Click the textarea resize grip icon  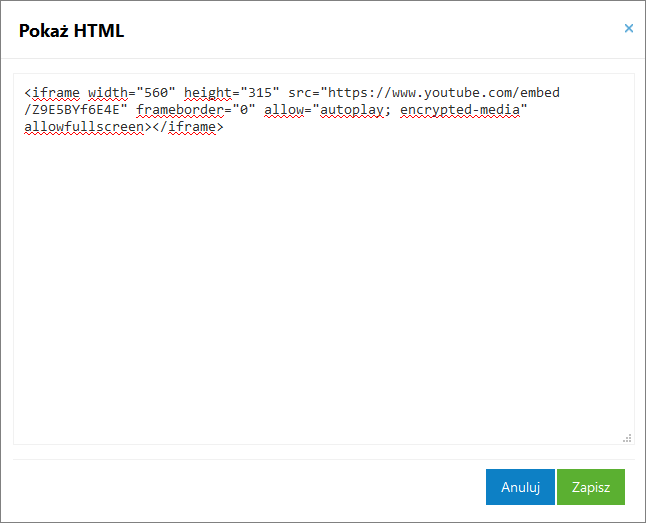pyautogui.click(x=627, y=439)
